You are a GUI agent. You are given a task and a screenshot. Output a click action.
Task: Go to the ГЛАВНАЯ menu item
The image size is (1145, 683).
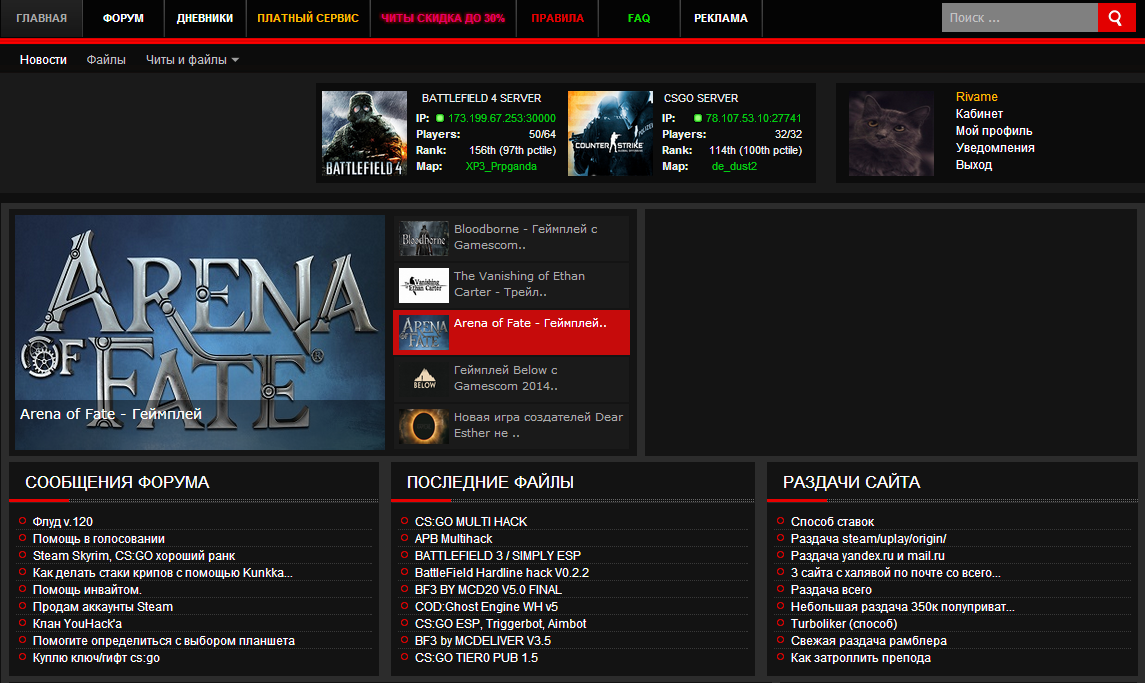tap(42, 18)
